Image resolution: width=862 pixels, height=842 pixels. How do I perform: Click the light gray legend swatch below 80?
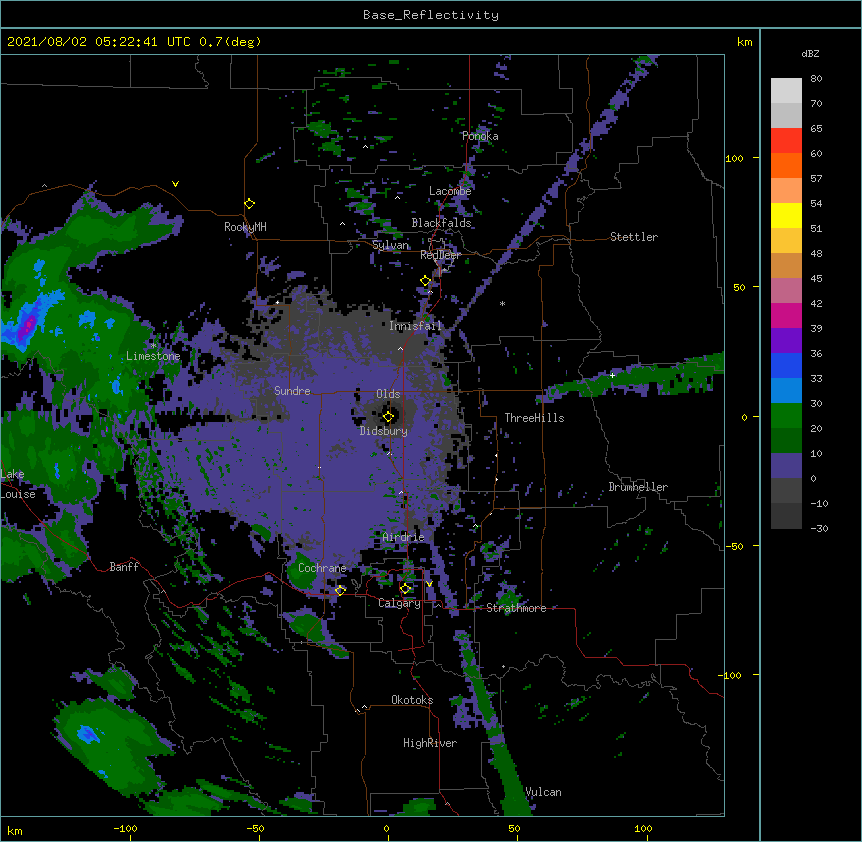coord(786,91)
